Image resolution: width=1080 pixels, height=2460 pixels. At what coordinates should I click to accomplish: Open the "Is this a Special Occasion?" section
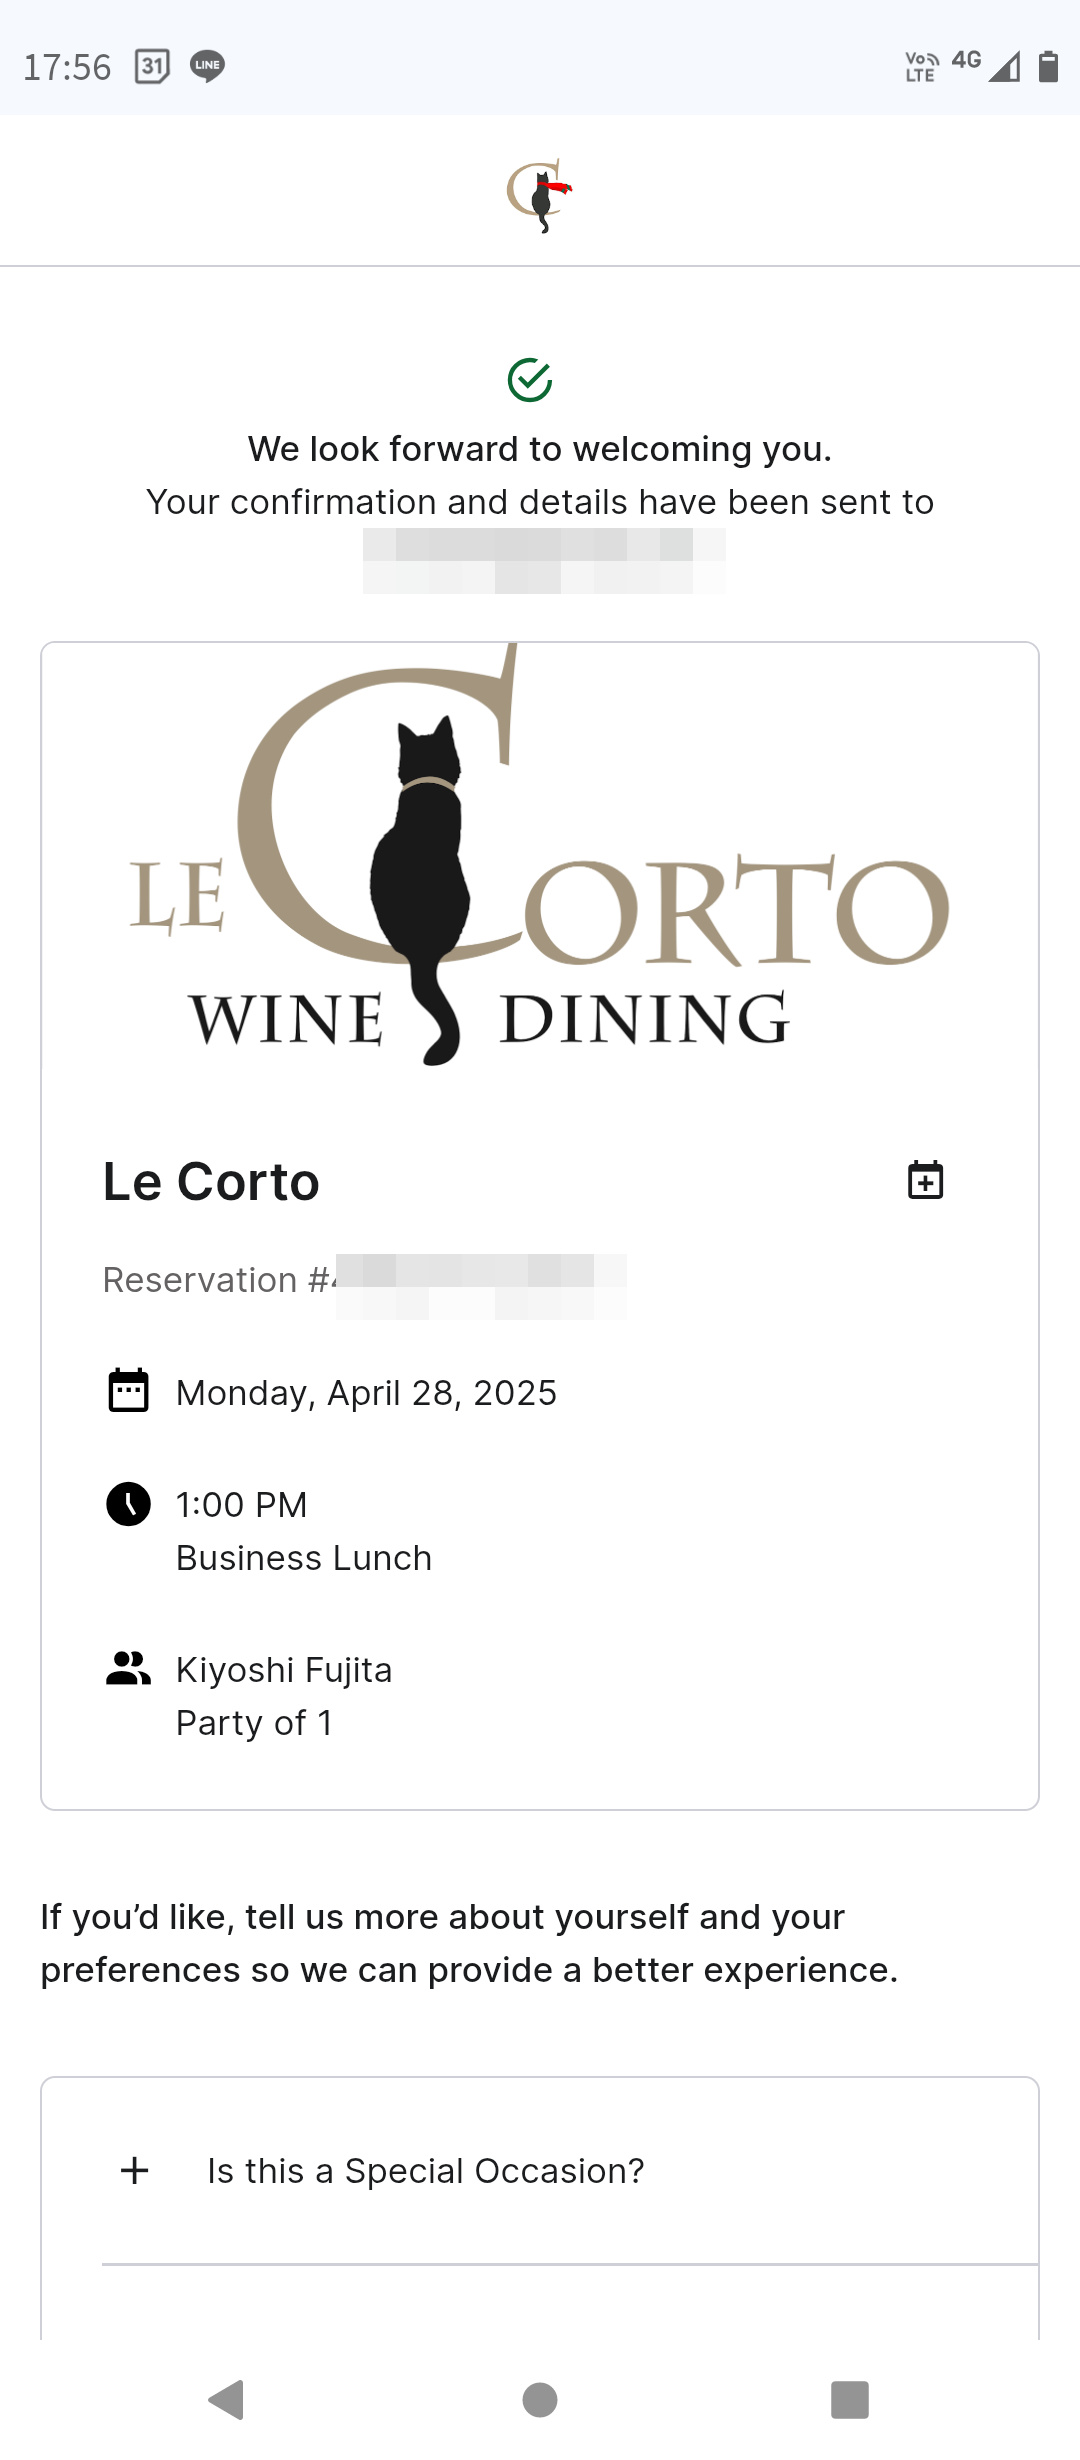(x=426, y=2171)
